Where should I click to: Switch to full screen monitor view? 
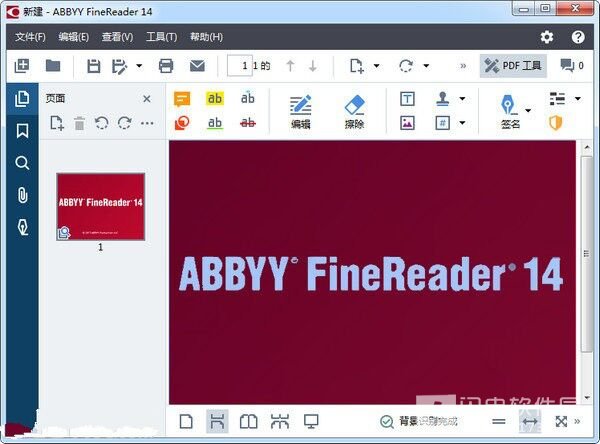[311, 422]
